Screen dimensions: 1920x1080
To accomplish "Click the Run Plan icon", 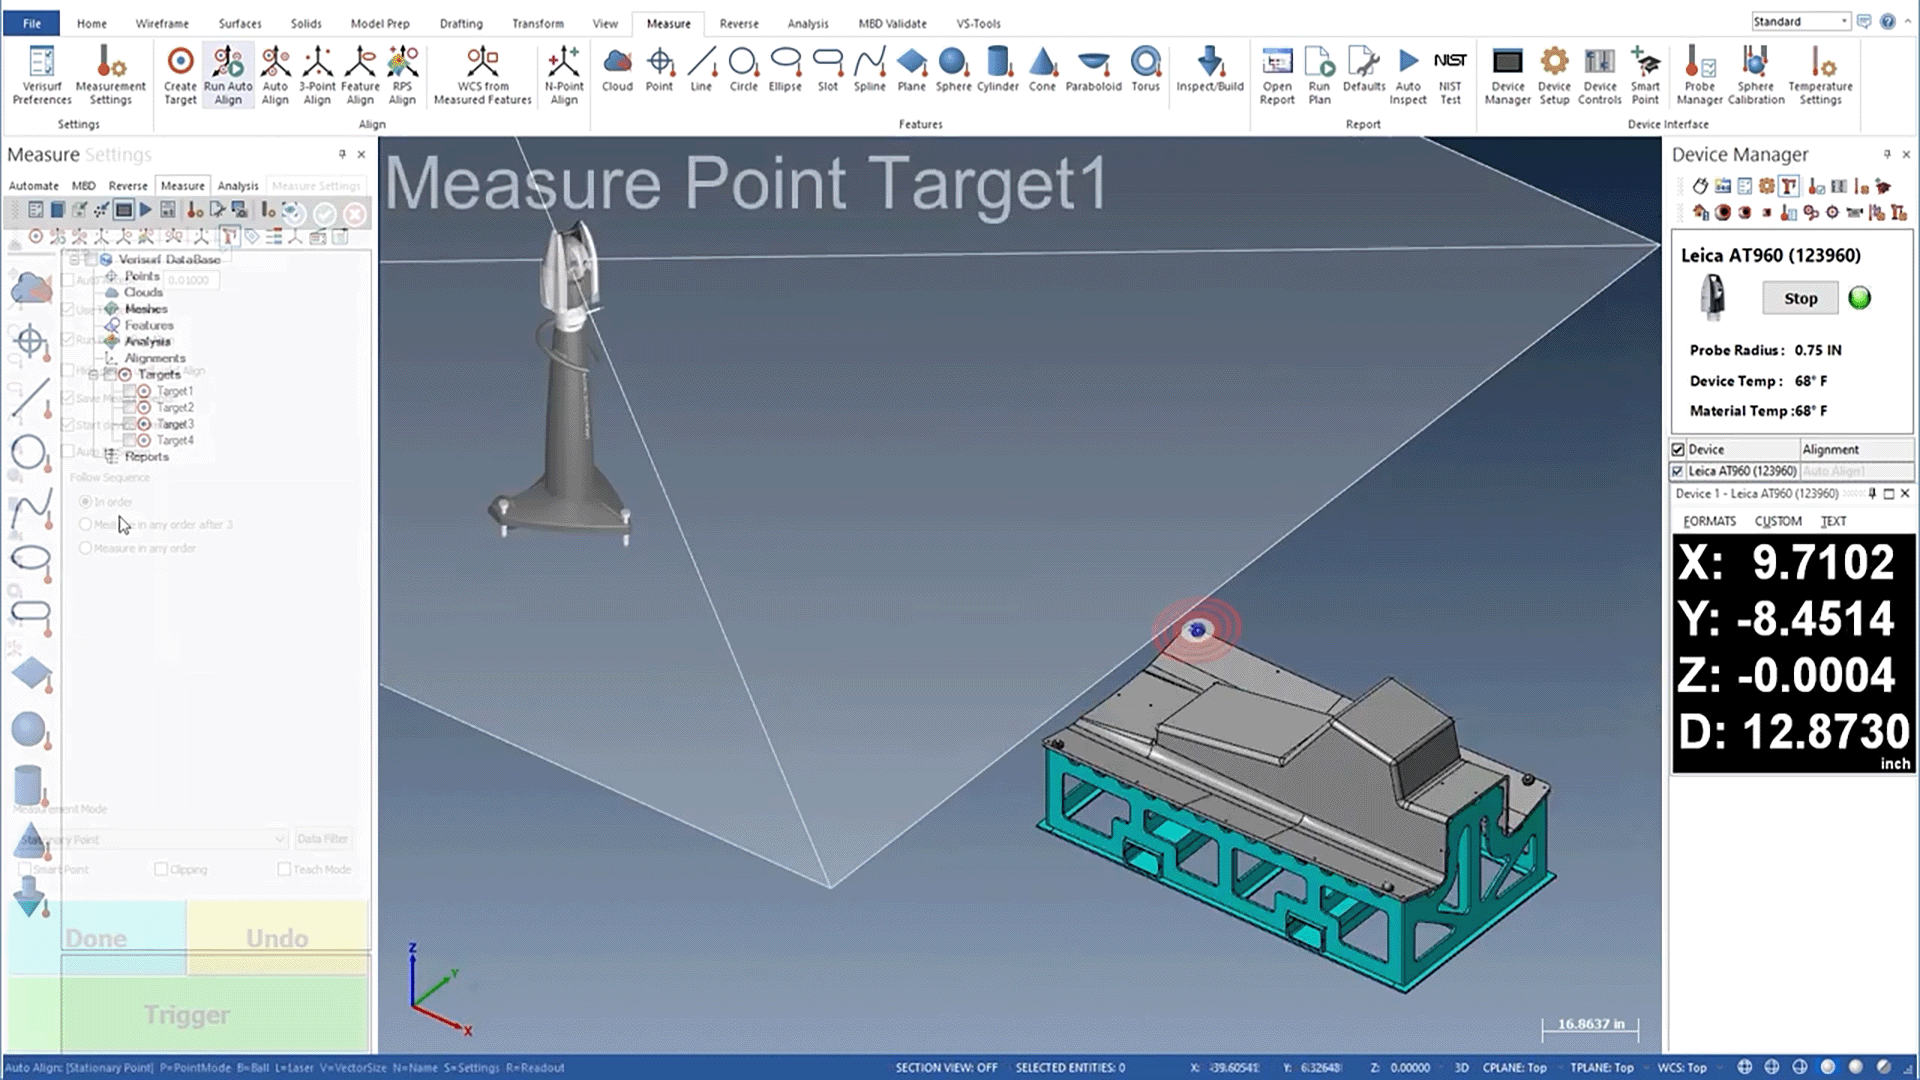I will click(x=1320, y=75).
